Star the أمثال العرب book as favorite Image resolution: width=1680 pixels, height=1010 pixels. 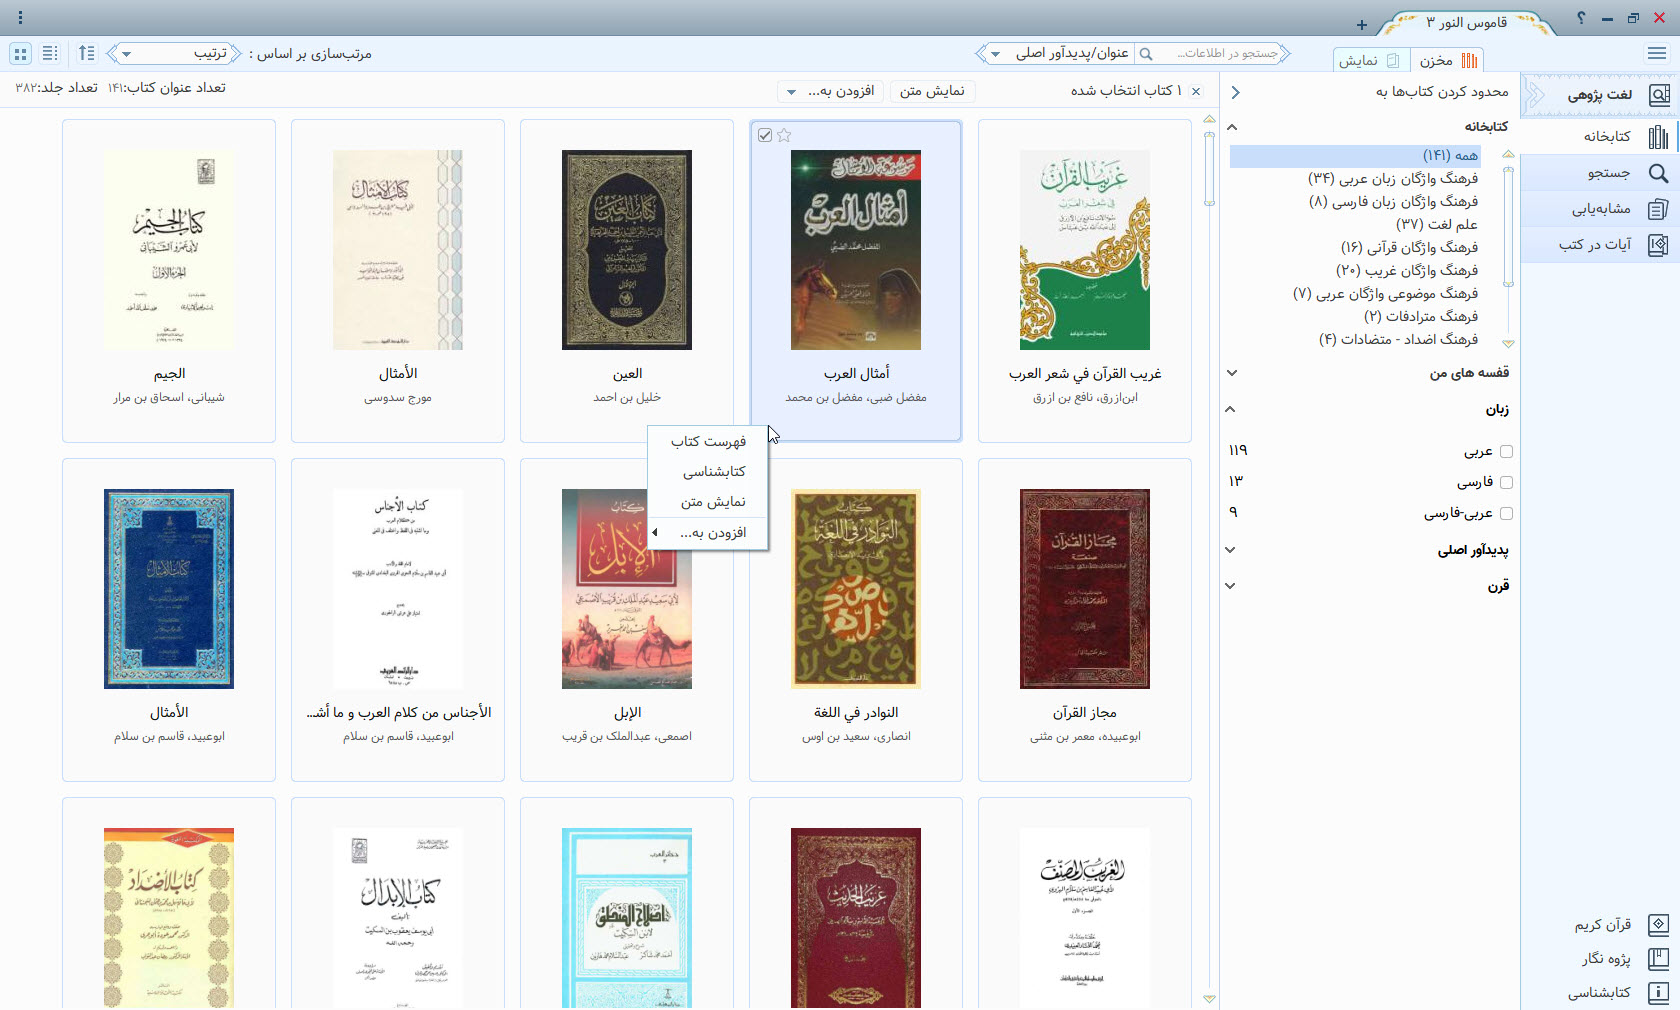pos(784,135)
